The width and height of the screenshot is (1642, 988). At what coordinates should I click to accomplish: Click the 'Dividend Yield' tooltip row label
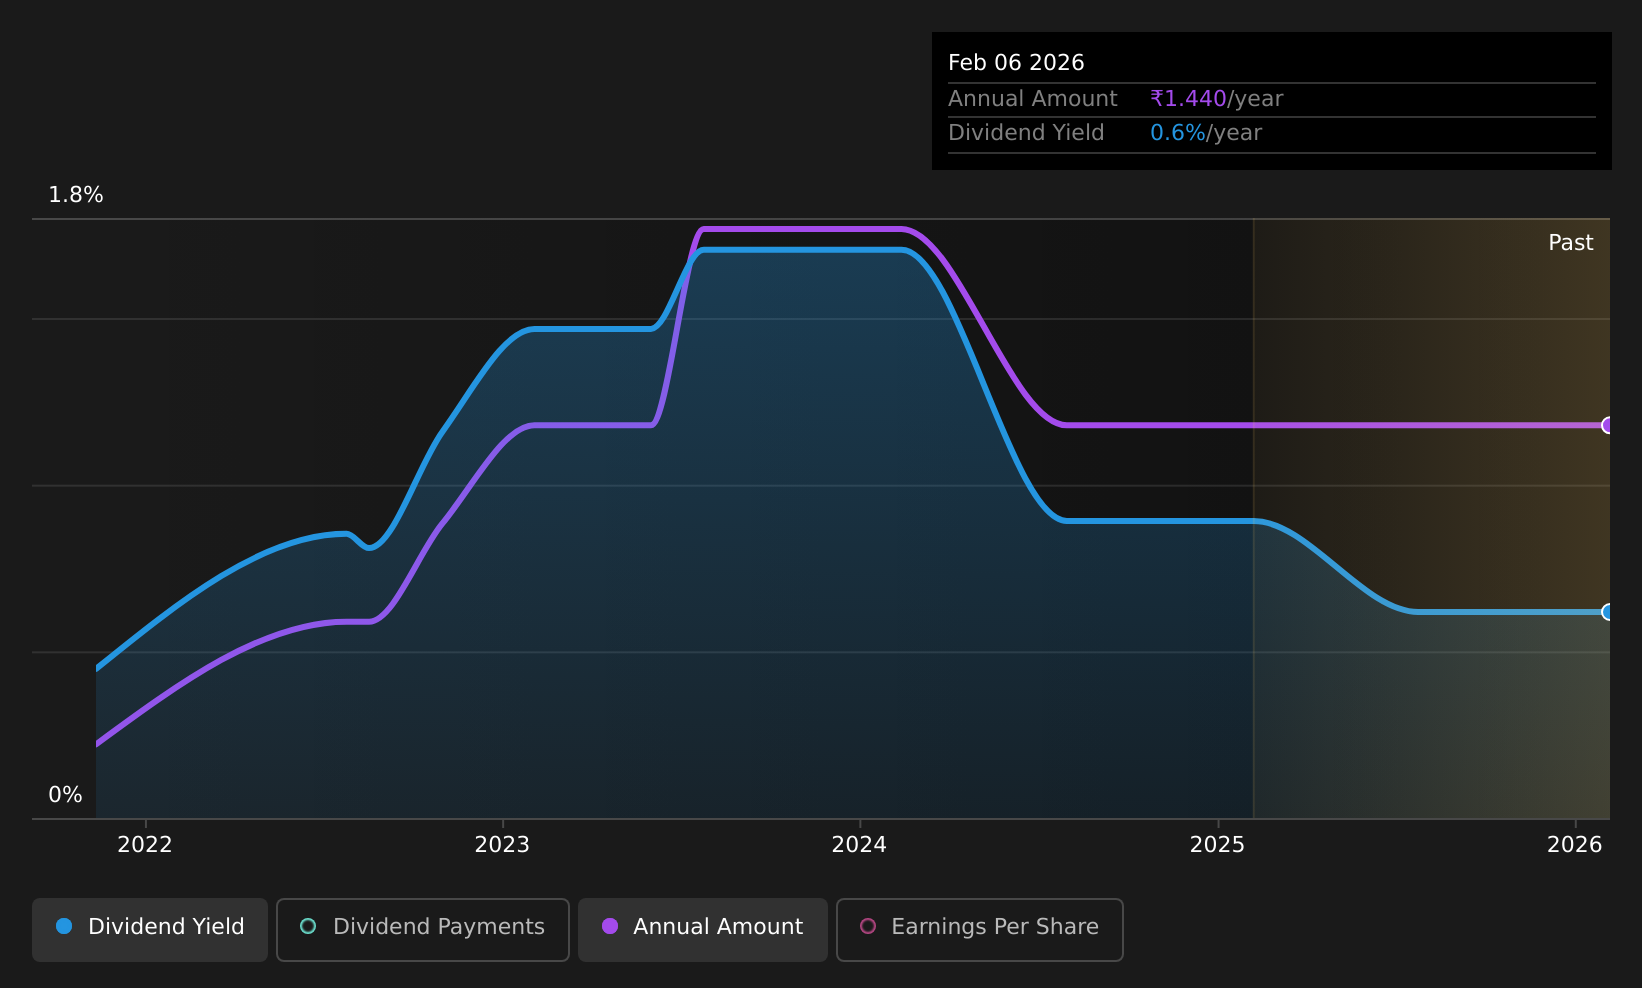click(x=1026, y=133)
